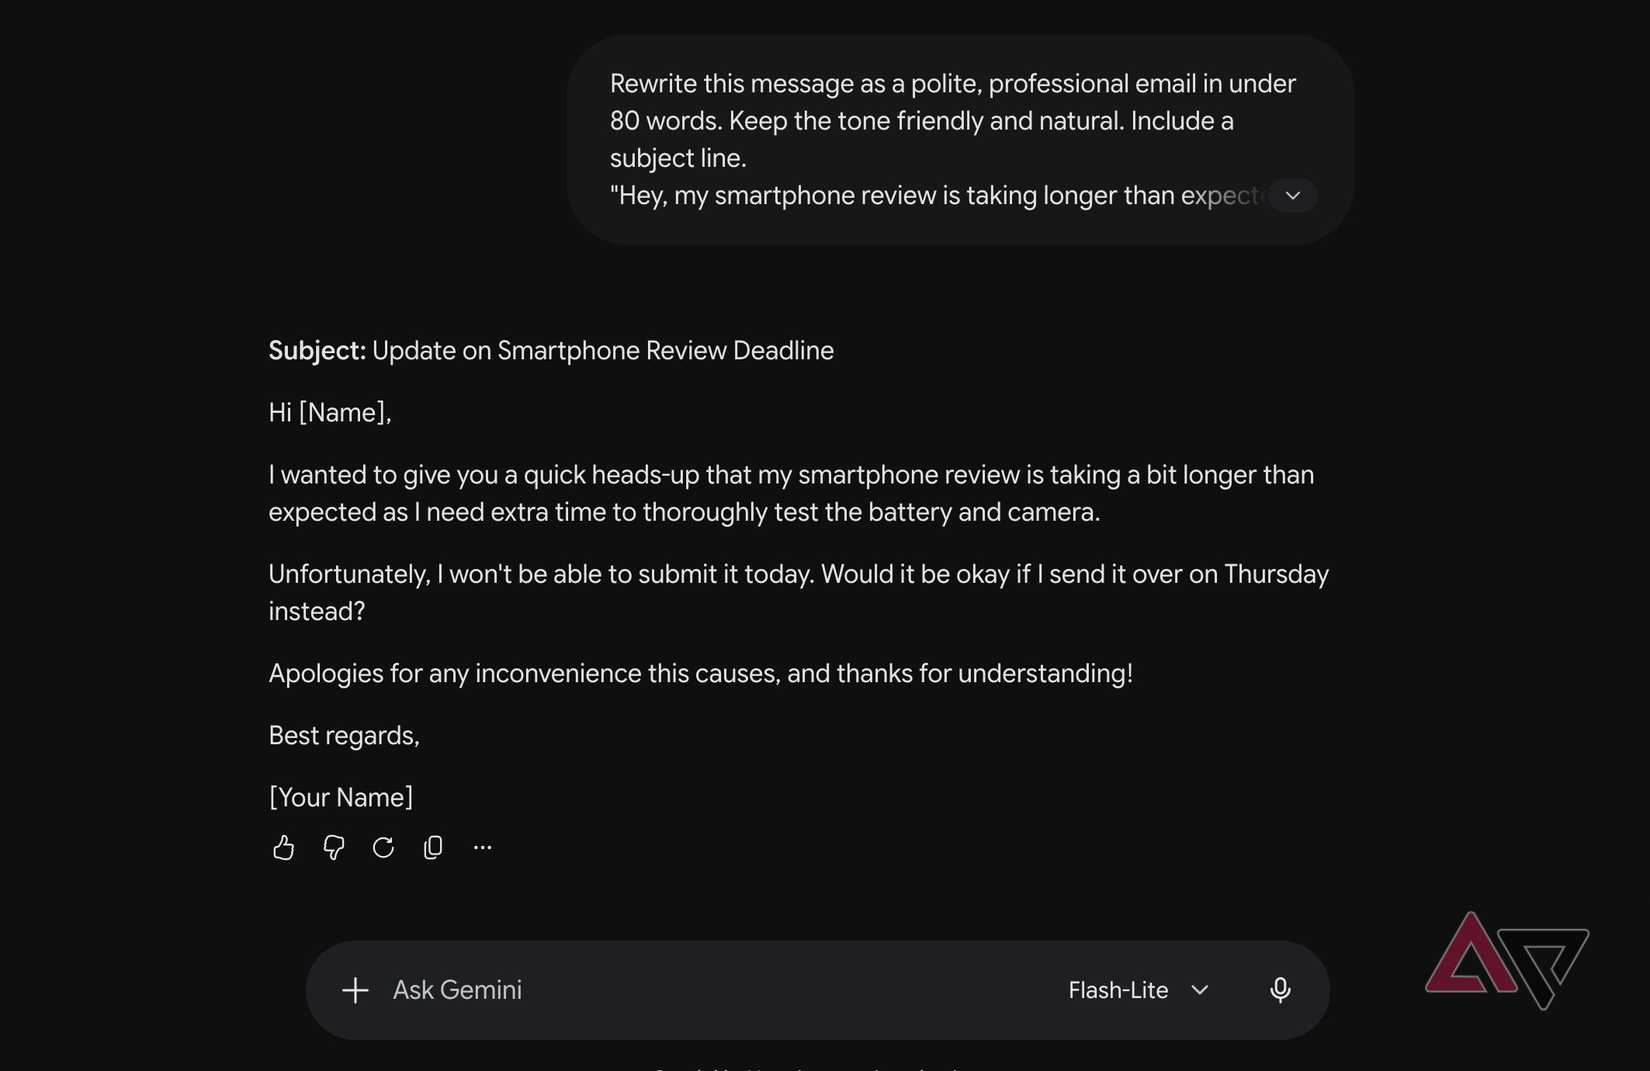The width and height of the screenshot is (1650, 1071).
Task: Click the user prompt message bubble
Action: tap(960, 140)
